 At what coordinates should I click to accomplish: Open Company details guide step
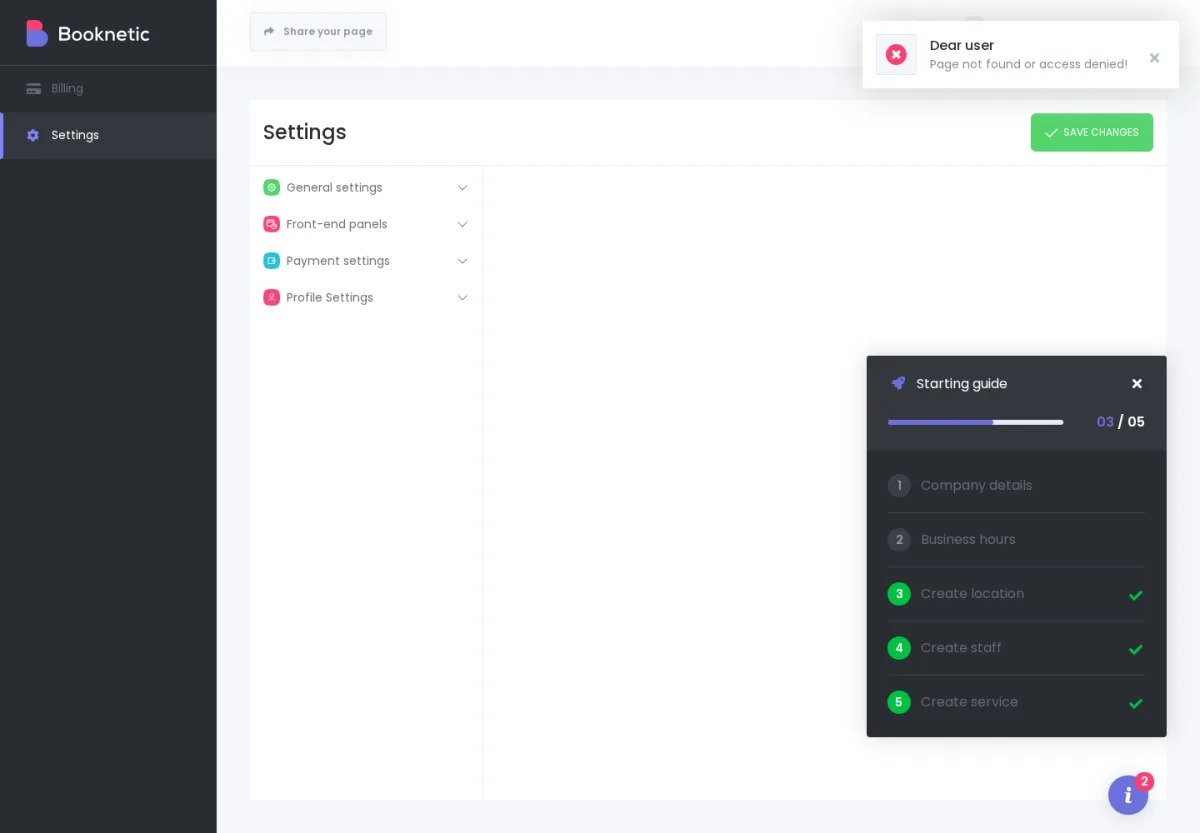coord(1016,486)
